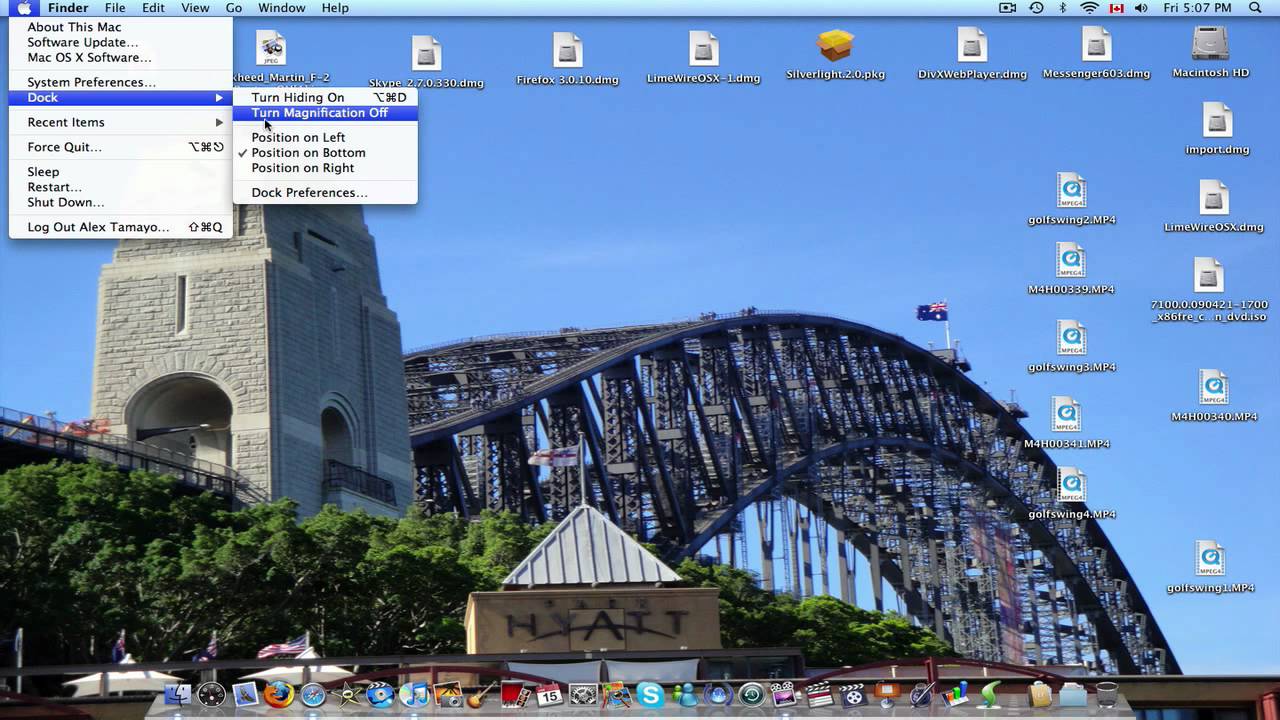Click the Apple logo menu
This screenshot has width=1280, height=720.
[x=23, y=8]
